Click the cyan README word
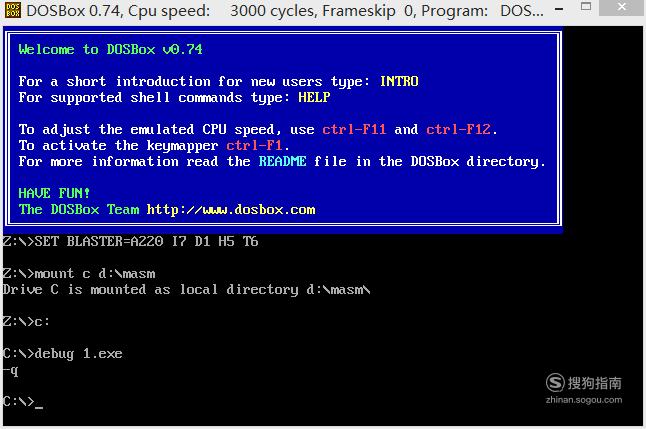This screenshot has height=429, width=646. tap(282, 161)
